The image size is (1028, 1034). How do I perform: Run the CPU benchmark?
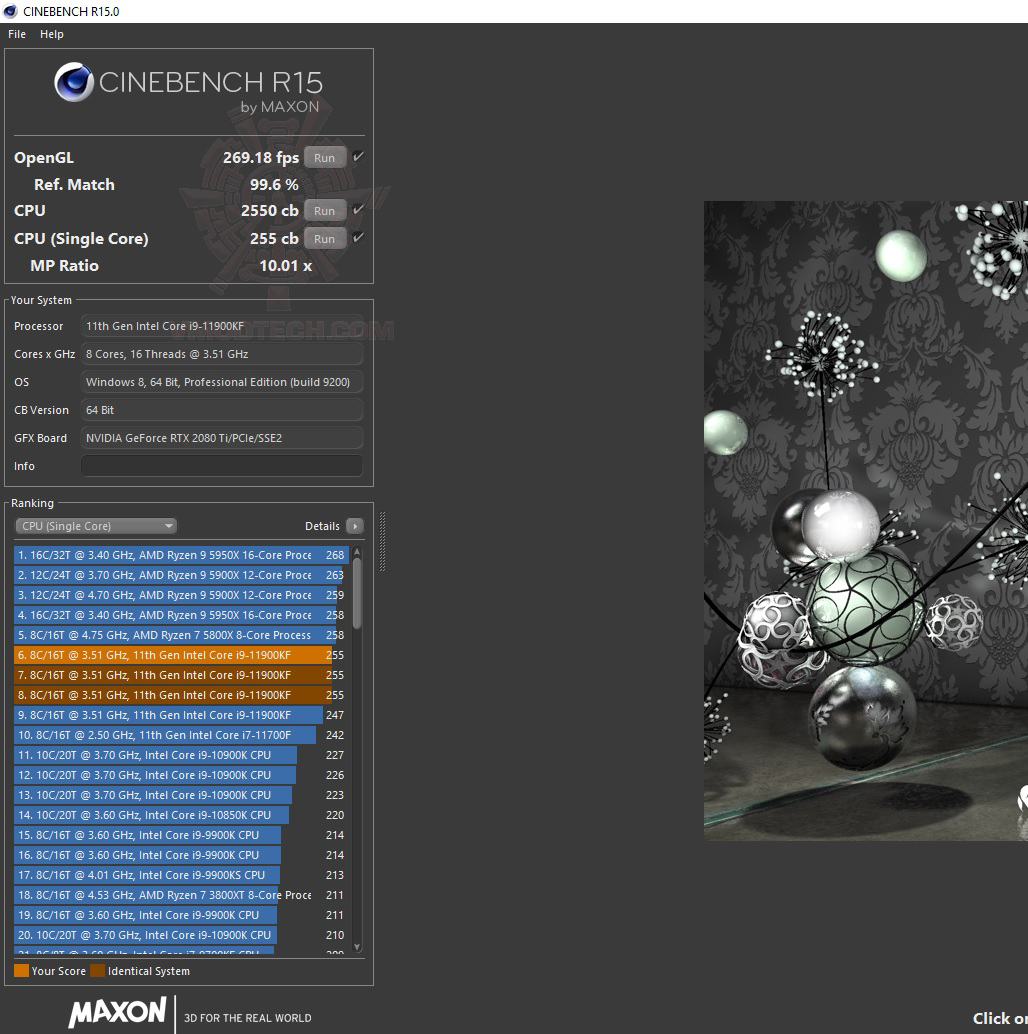(x=324, y=211)
